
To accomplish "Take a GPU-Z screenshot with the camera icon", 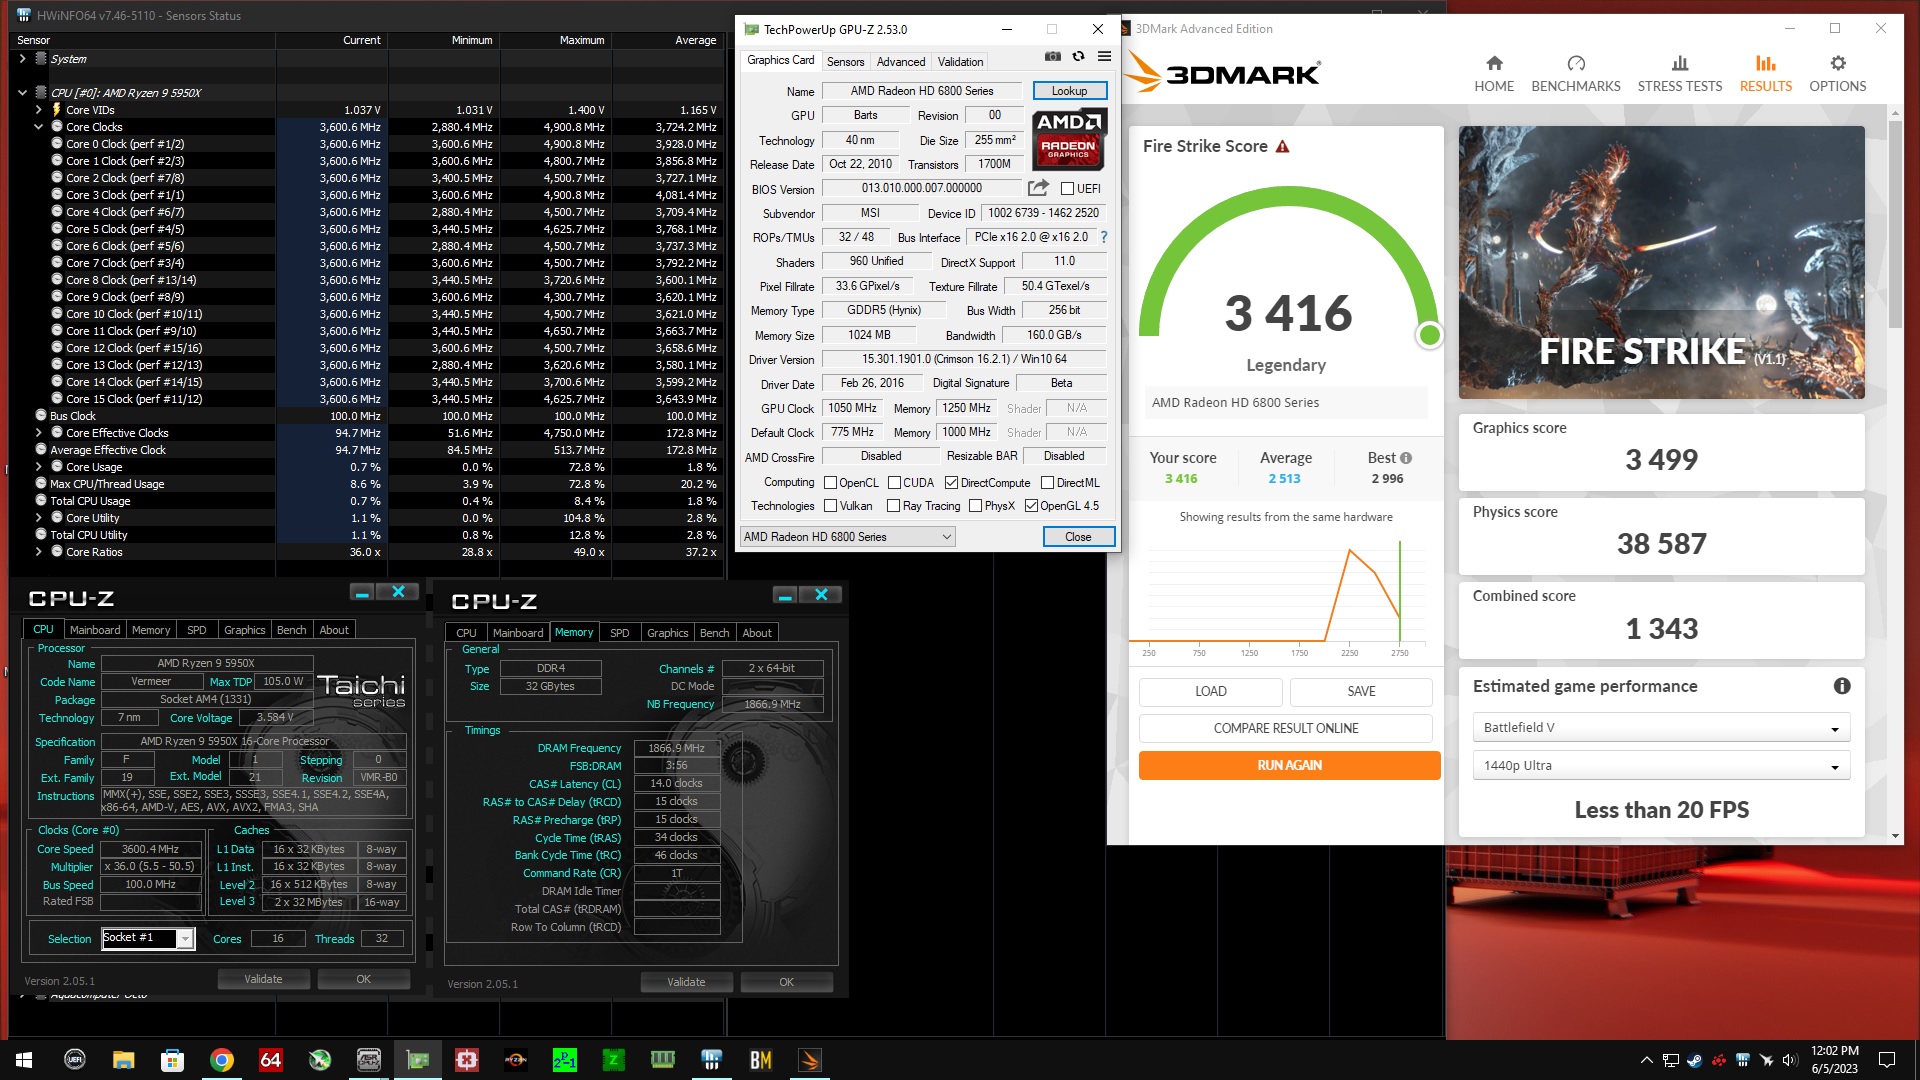I will coord(1053,57).
